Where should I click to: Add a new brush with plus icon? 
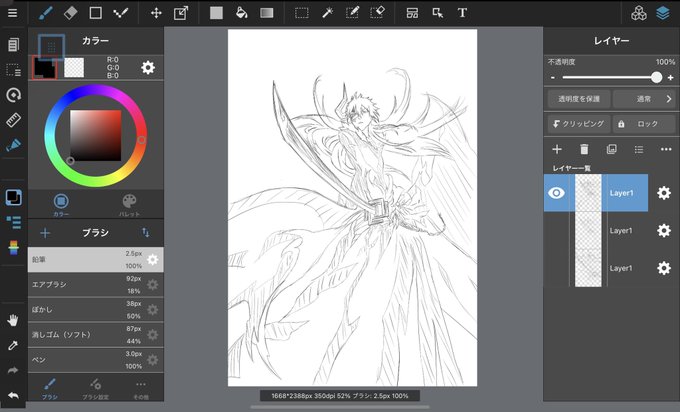[x=45, y=233]
